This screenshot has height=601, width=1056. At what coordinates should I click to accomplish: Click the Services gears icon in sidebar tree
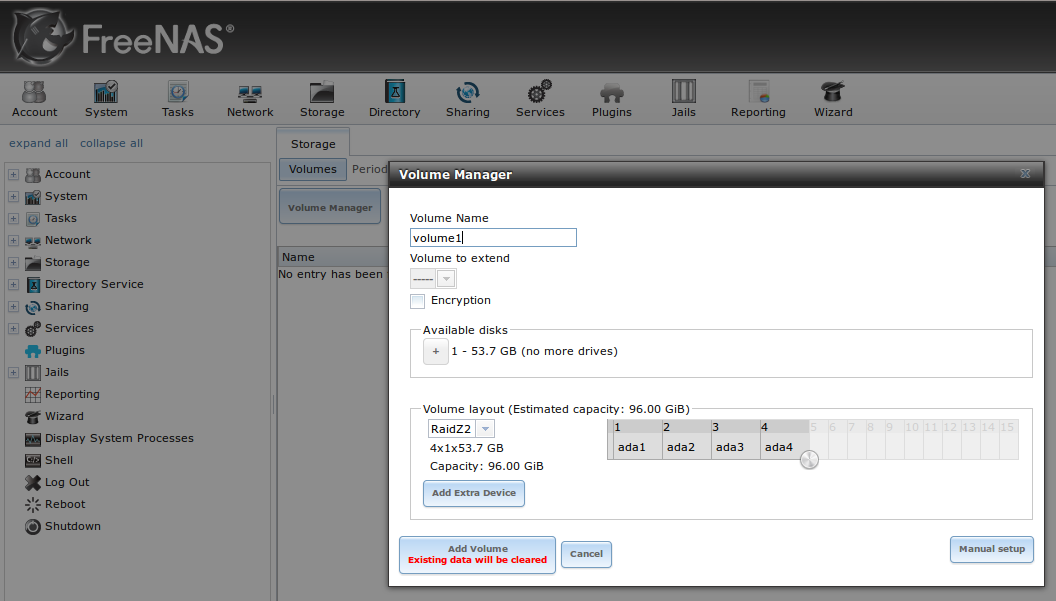tap(33, 329)
